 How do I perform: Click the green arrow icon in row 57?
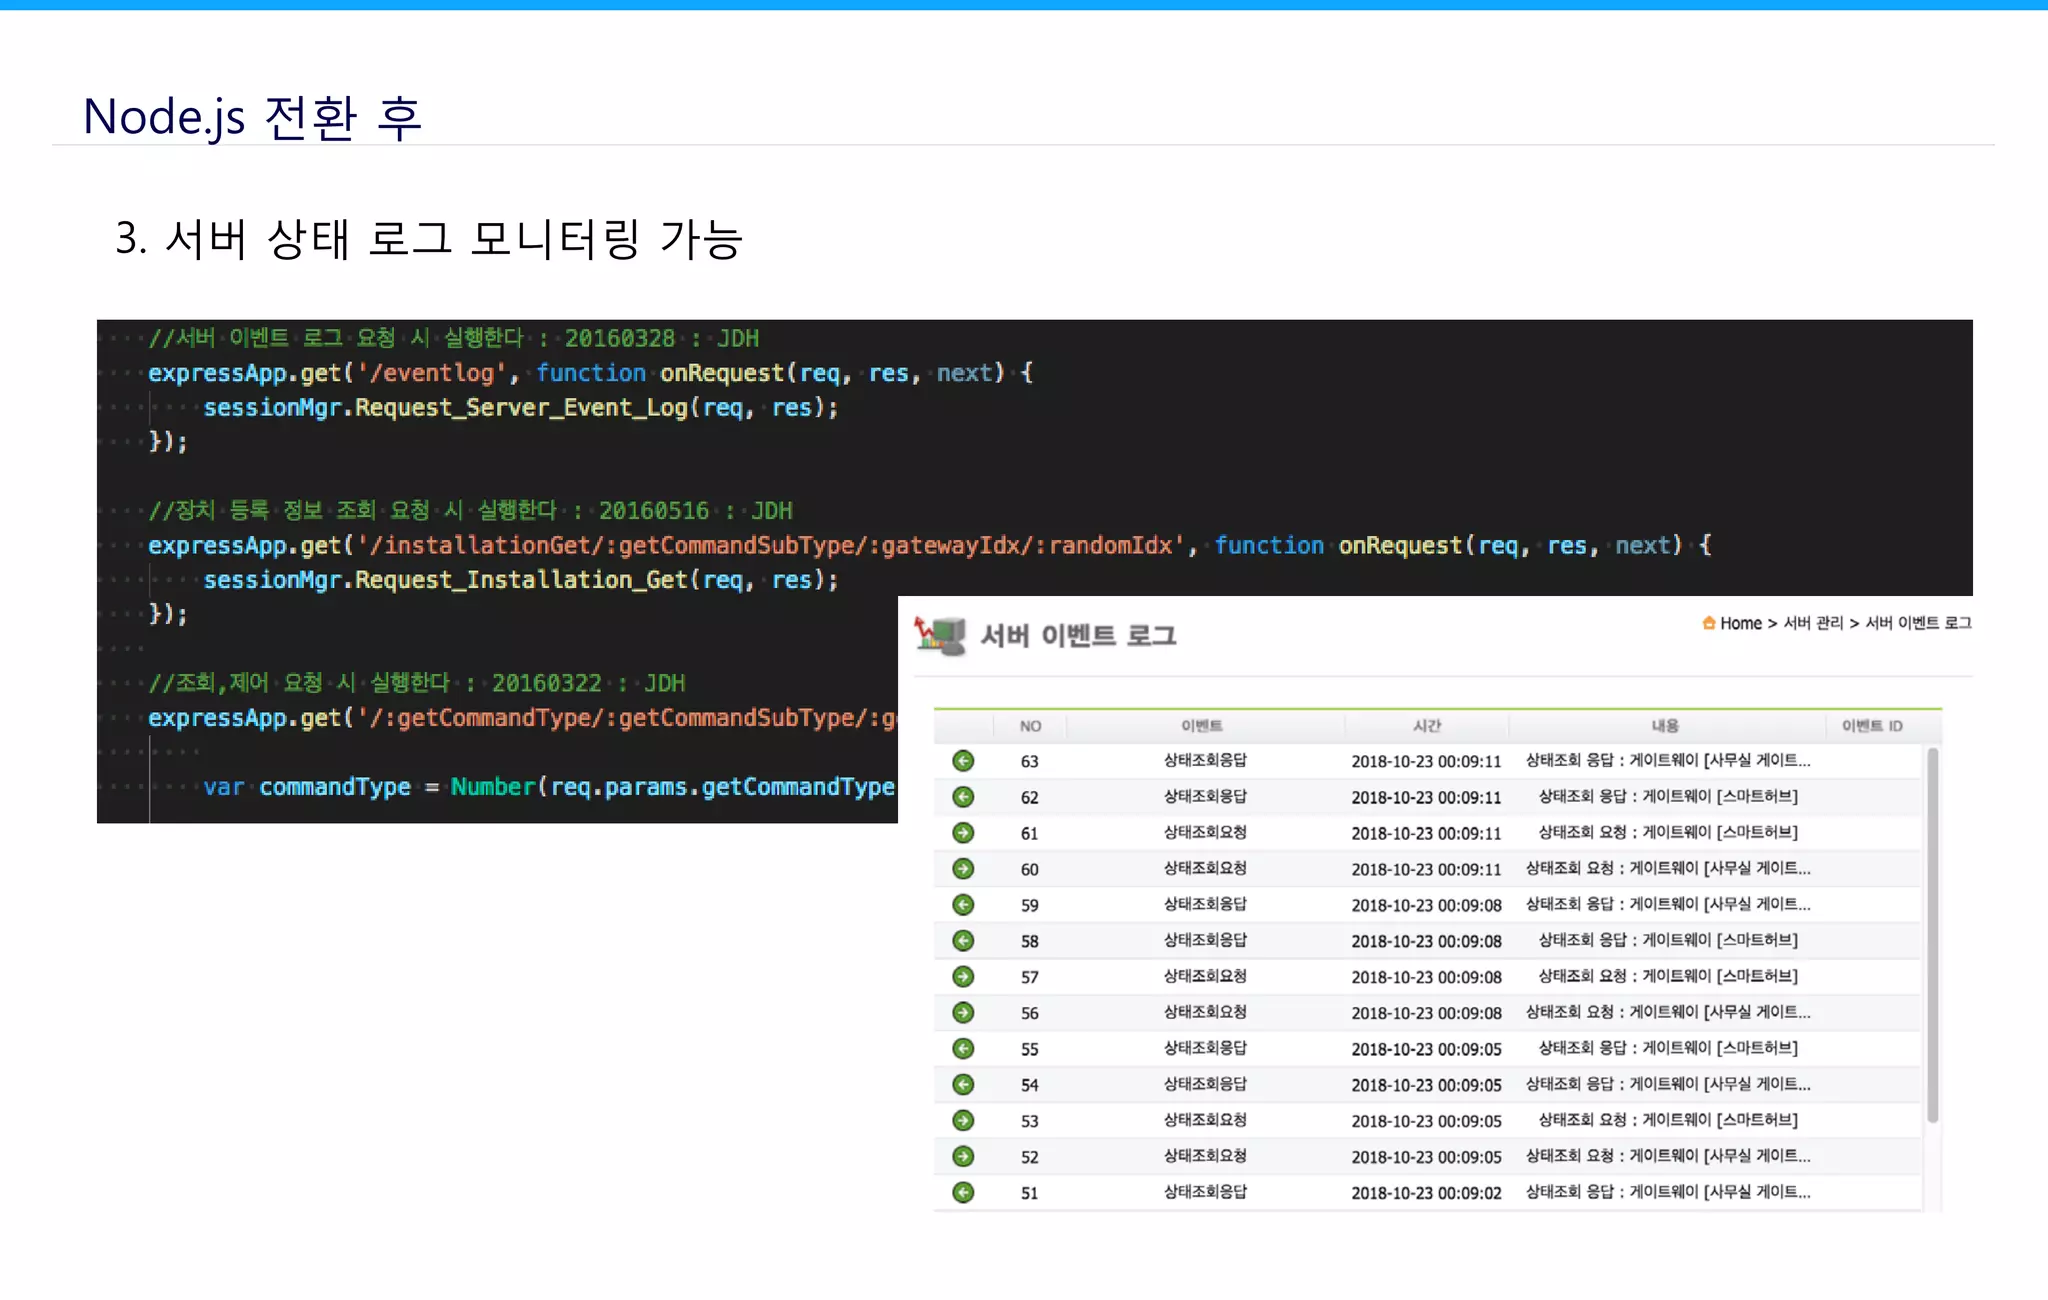pos(963,977)
